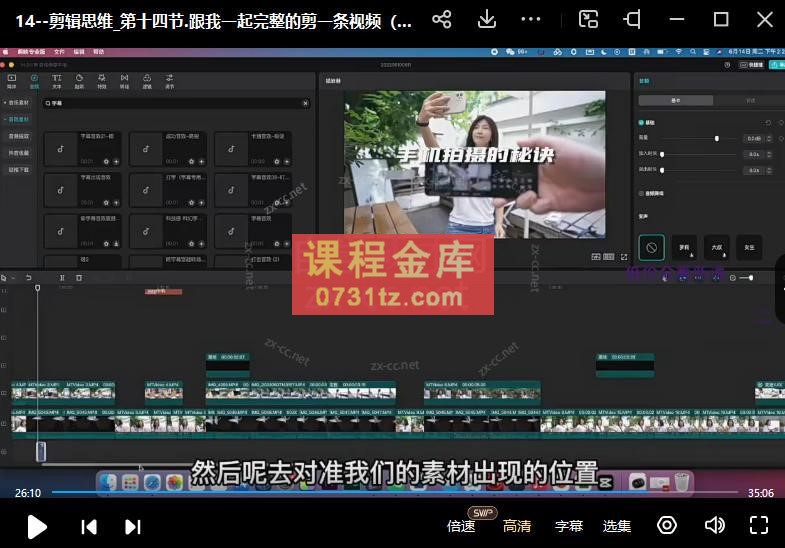The image size is (785, 548).
Task: Enable the 音频降噪 noise reduction checkbox
Action: pos(641,193)
